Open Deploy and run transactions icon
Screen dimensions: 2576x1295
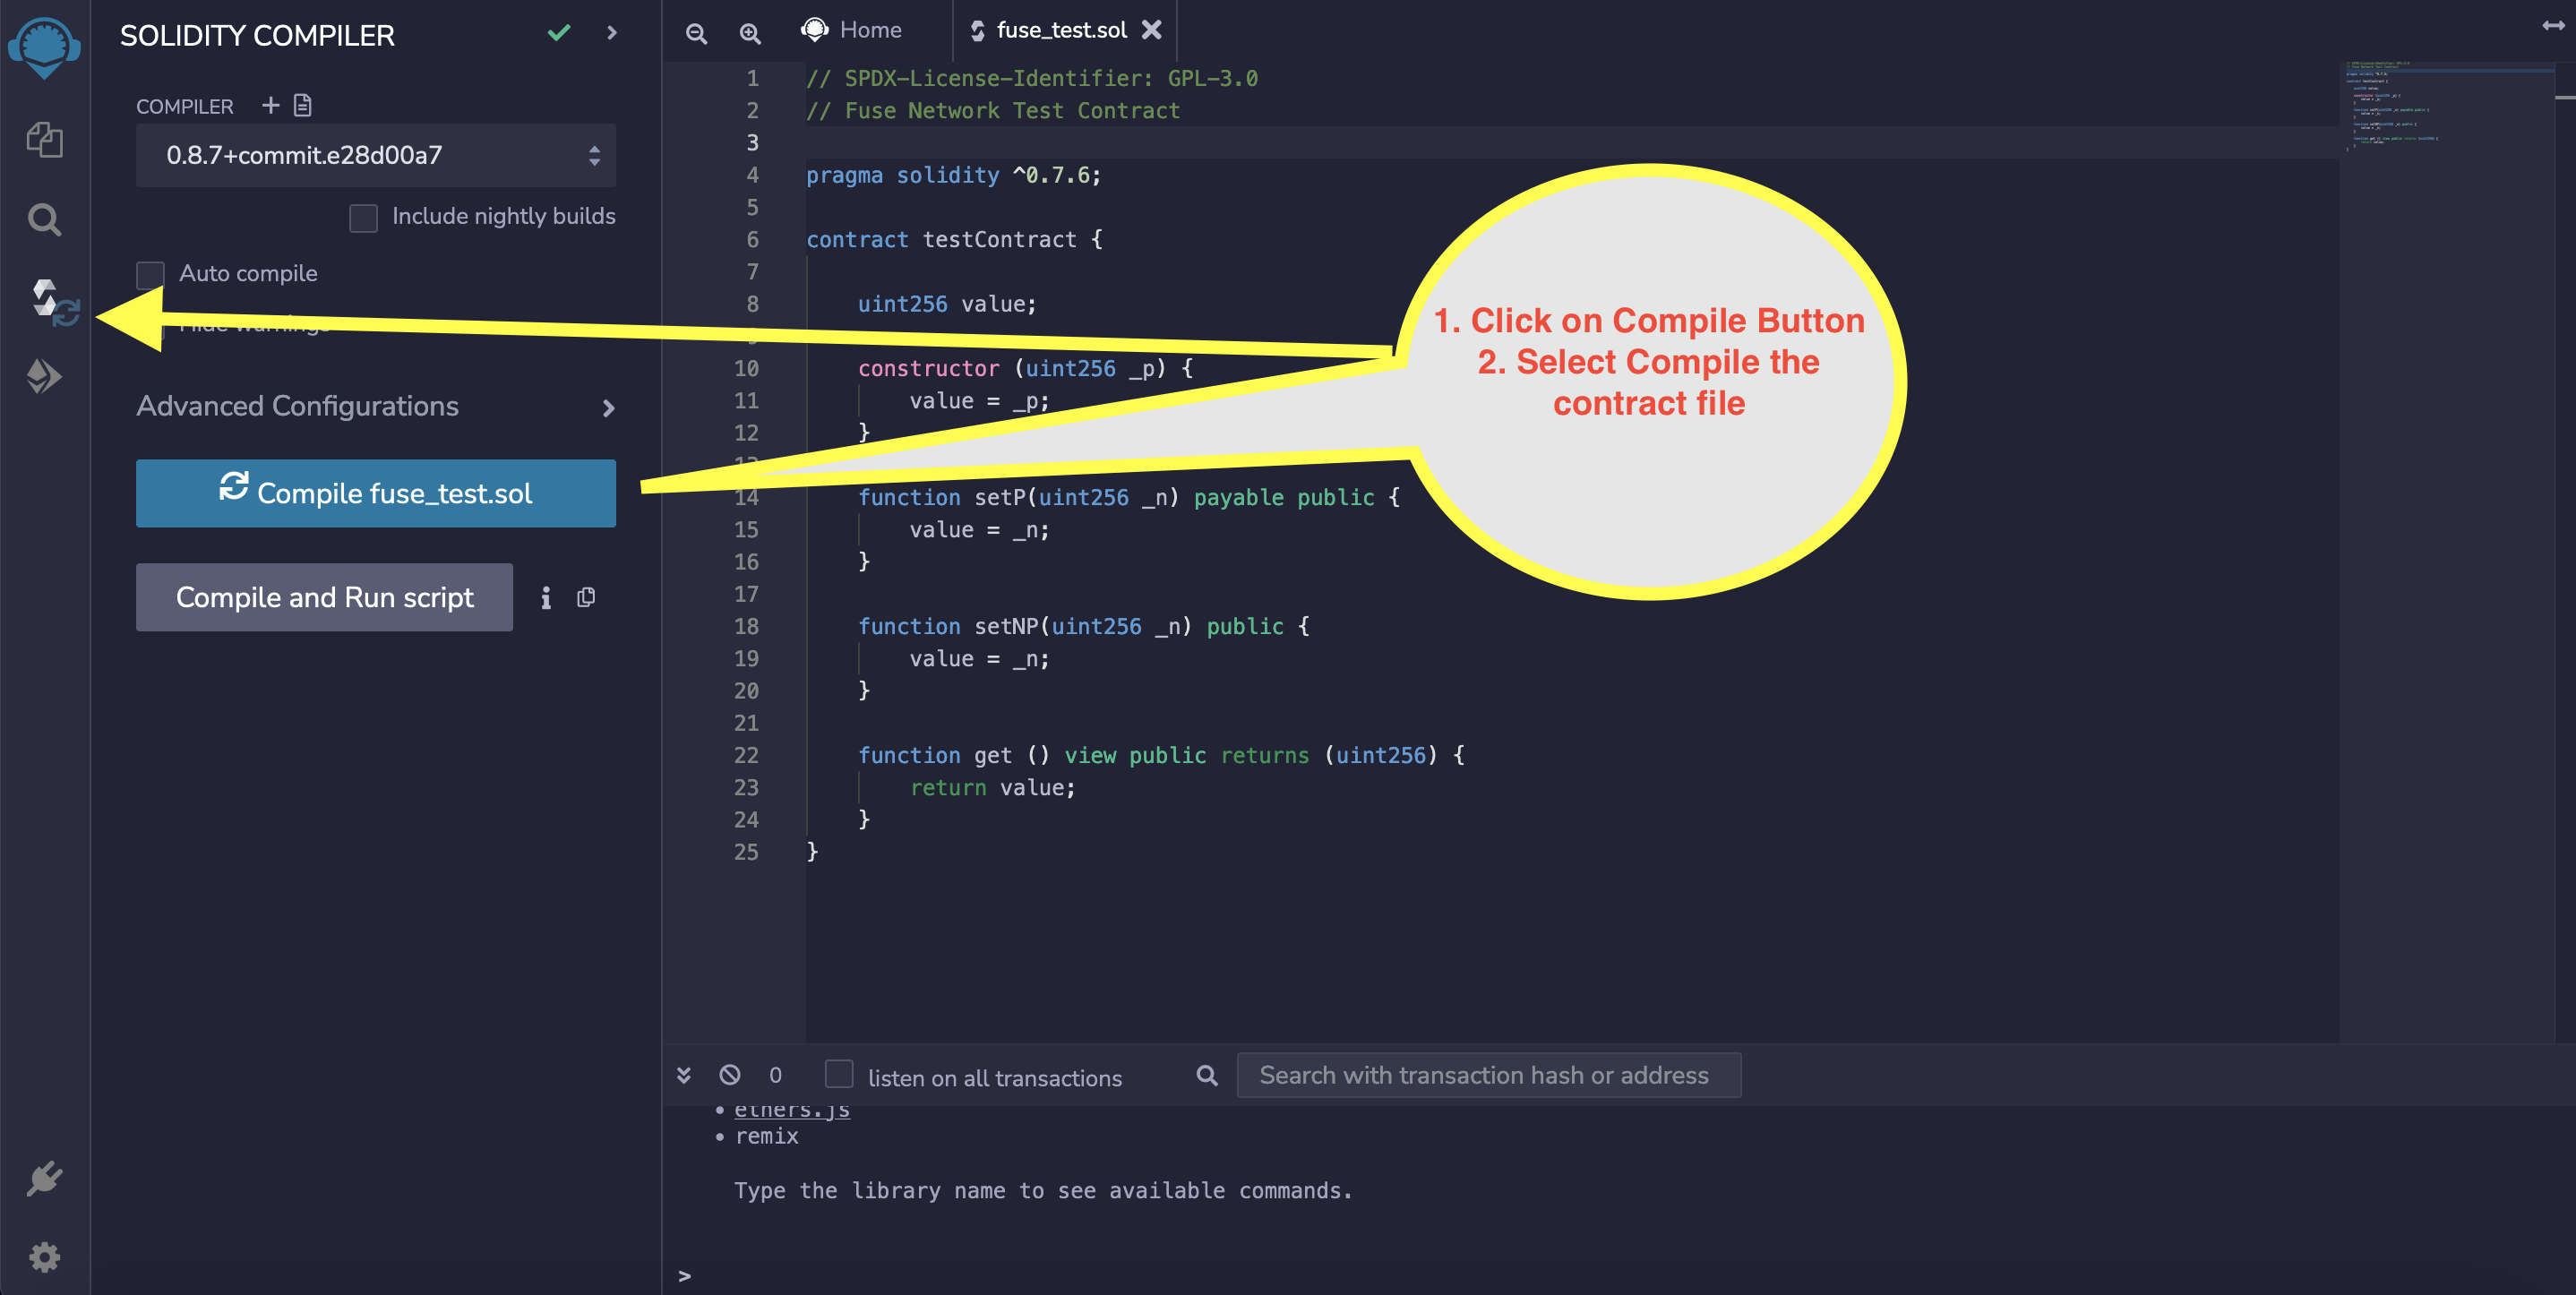pos(44,376)
